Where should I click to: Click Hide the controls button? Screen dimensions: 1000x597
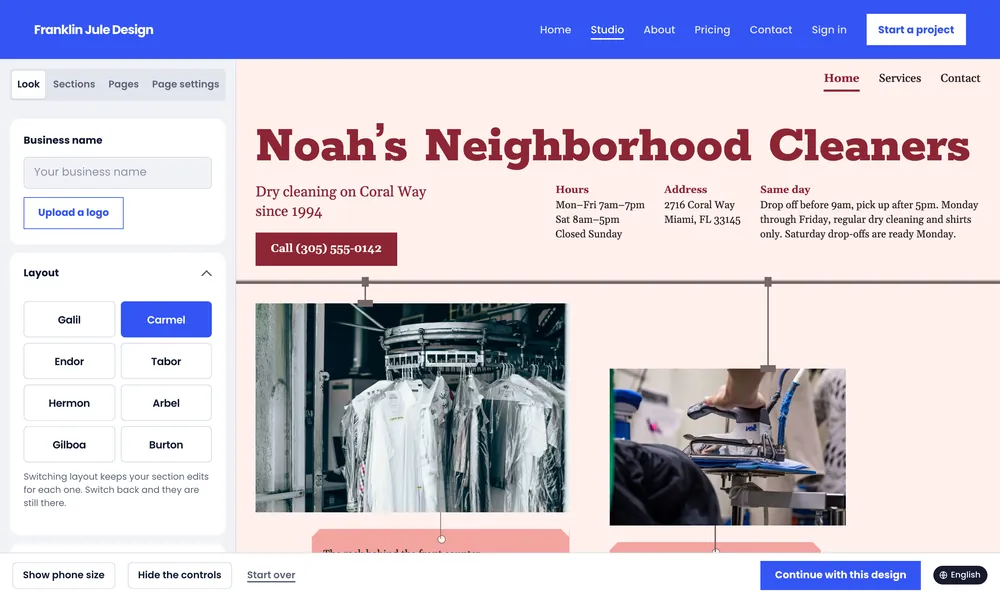tap(180, 575)
